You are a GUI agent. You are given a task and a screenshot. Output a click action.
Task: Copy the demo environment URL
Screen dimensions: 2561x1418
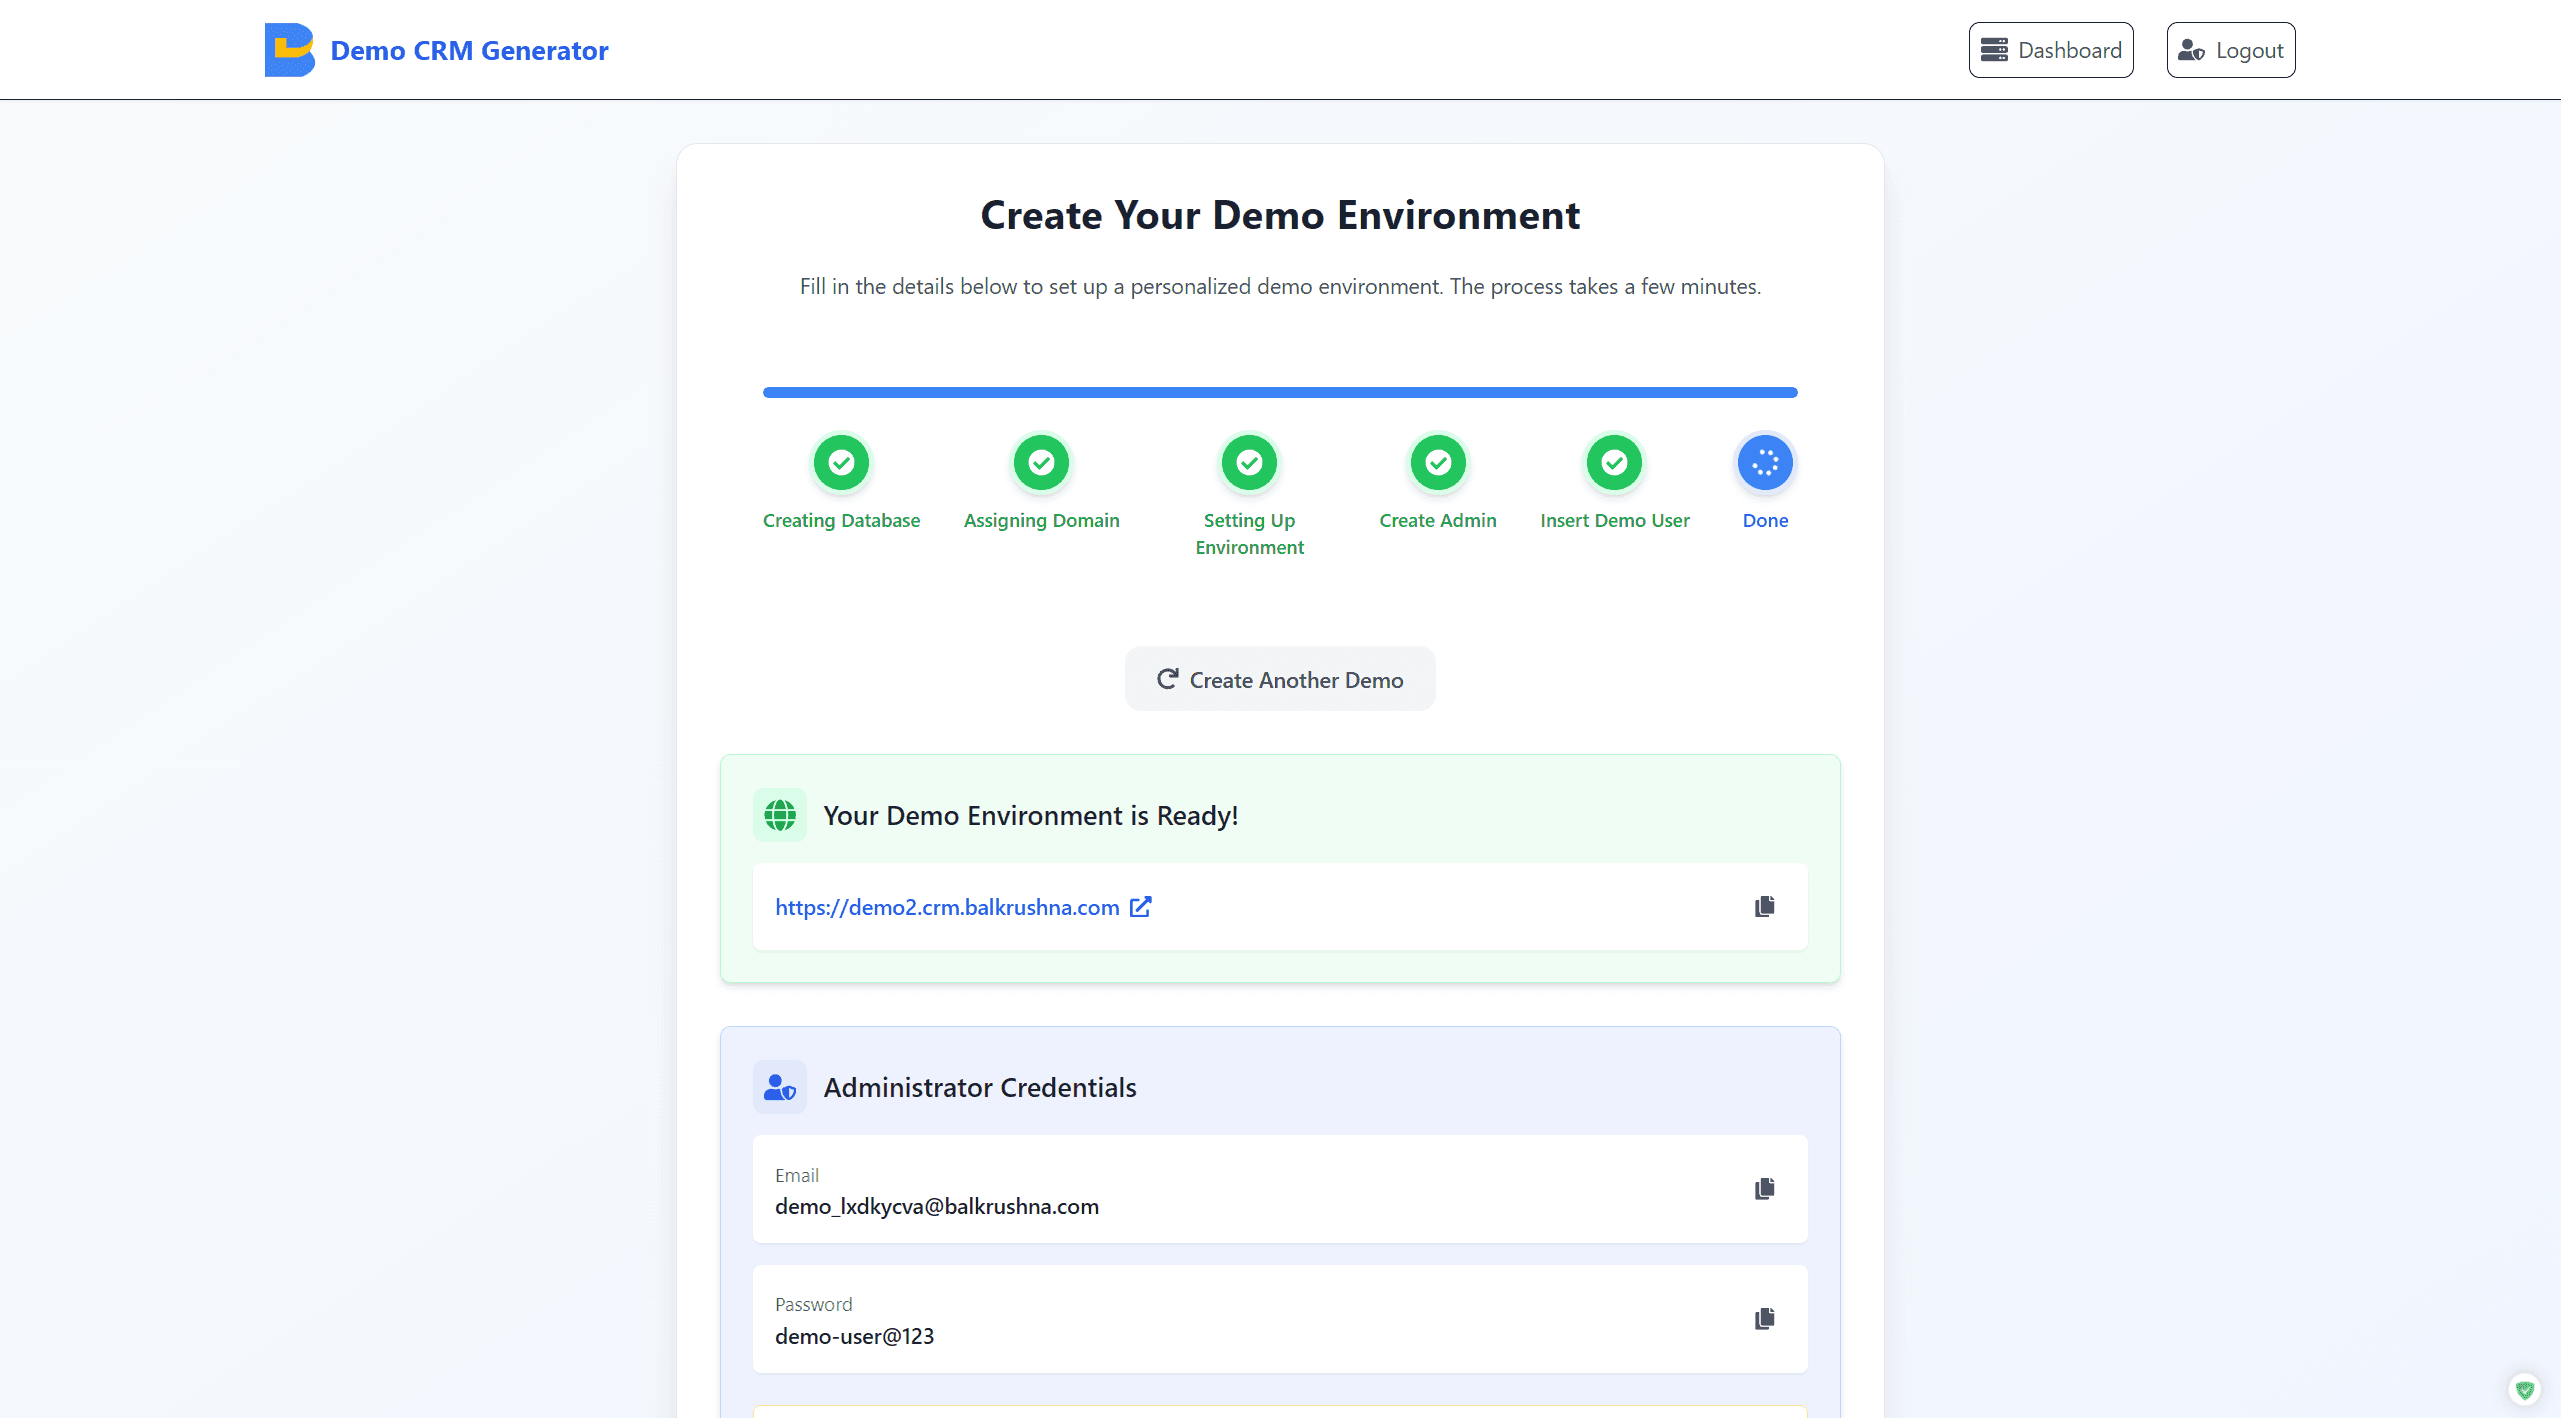(x=1764, y=905)
